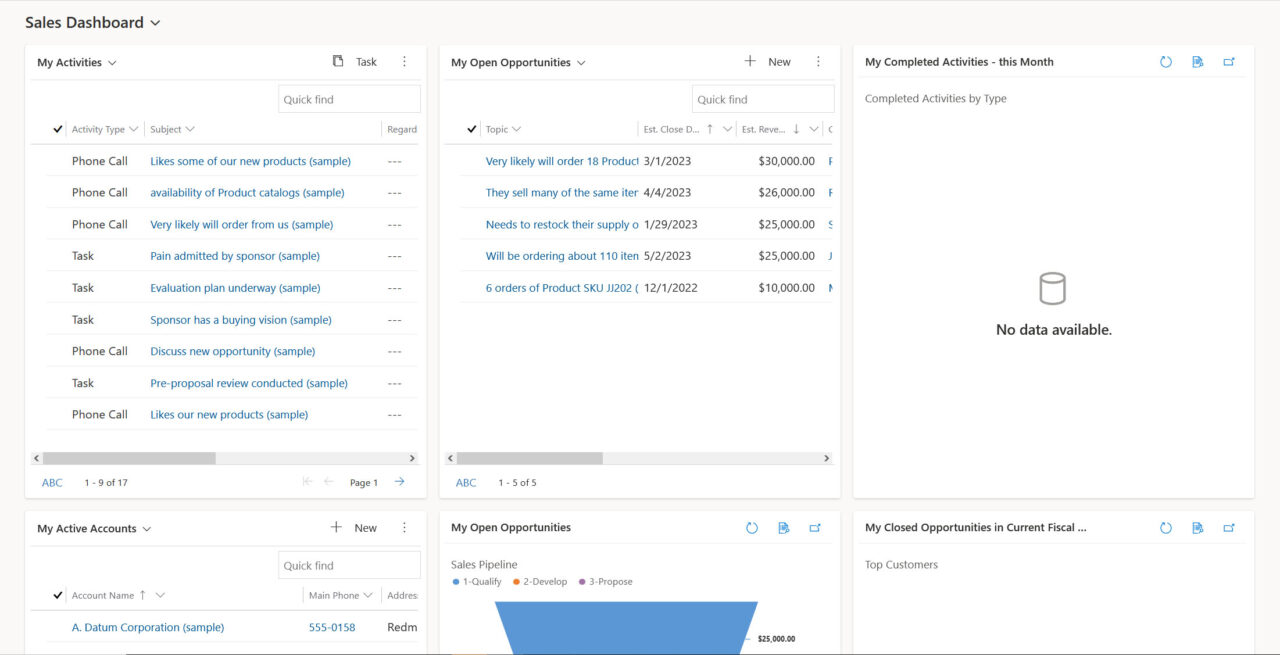Click New to create an opportunity
1280x655 pixels.
768,61
